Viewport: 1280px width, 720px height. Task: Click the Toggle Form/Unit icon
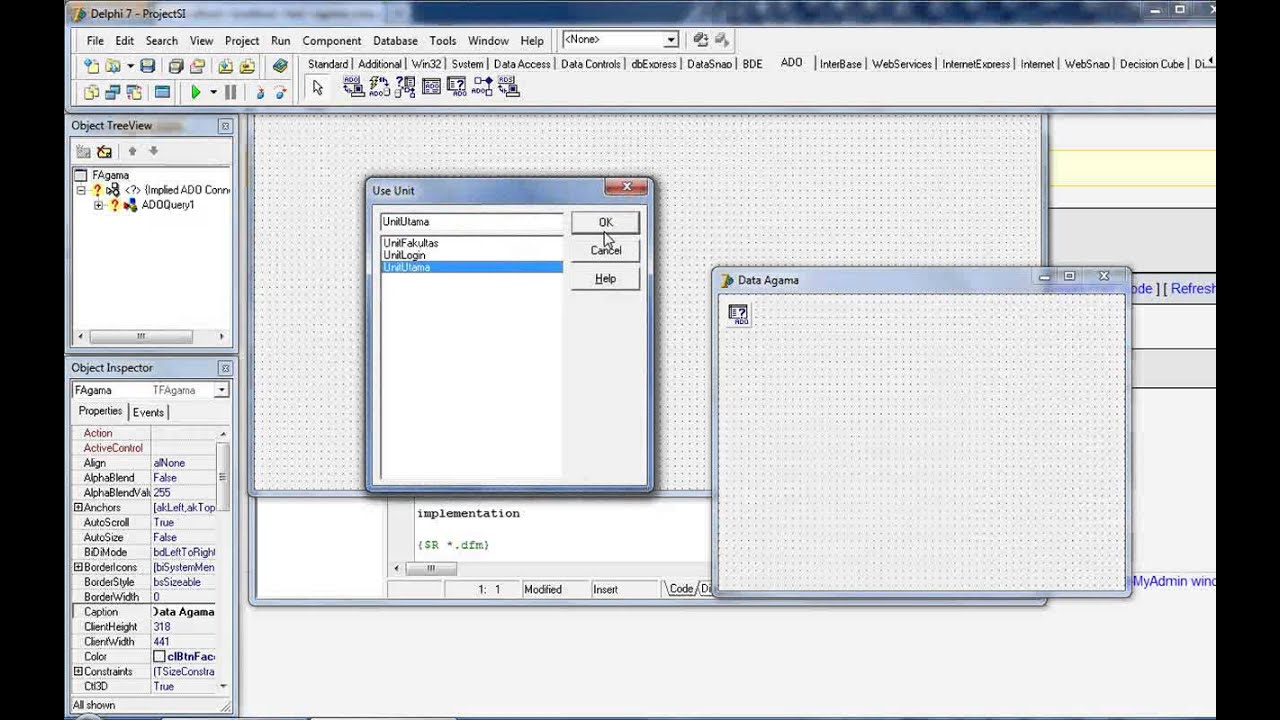pos(134,92)
